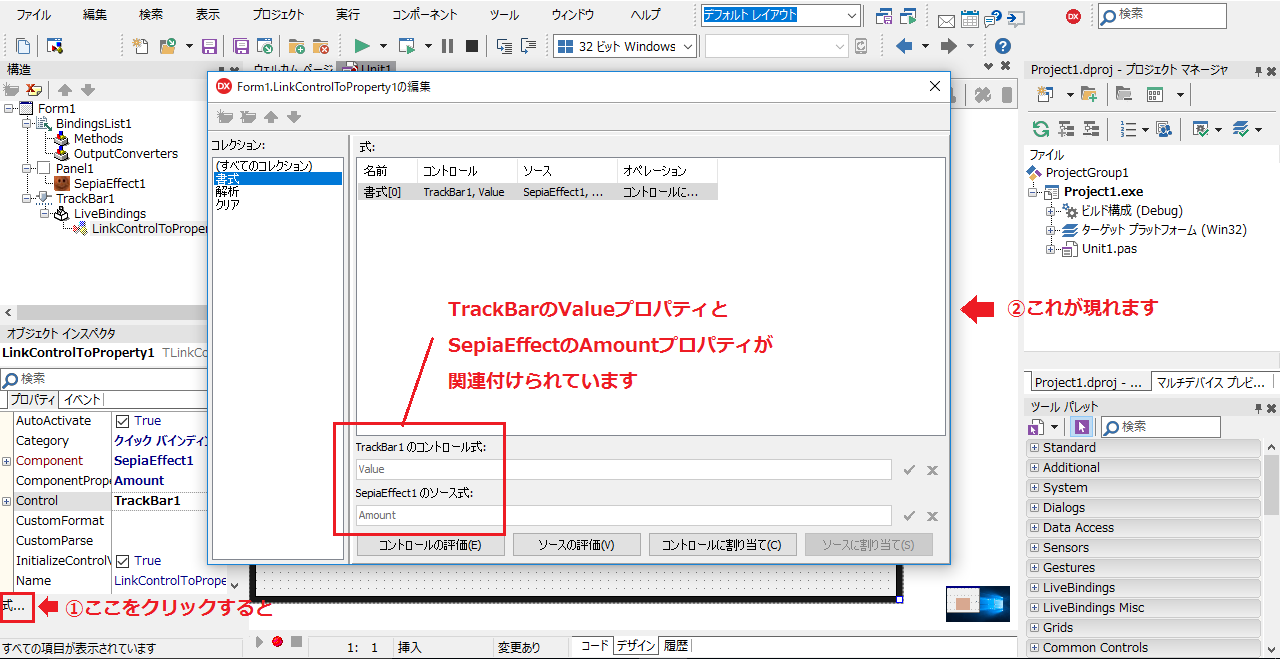
Task: Collapse the Project1.exe tree node
Action: click(x=1032, y=194)
